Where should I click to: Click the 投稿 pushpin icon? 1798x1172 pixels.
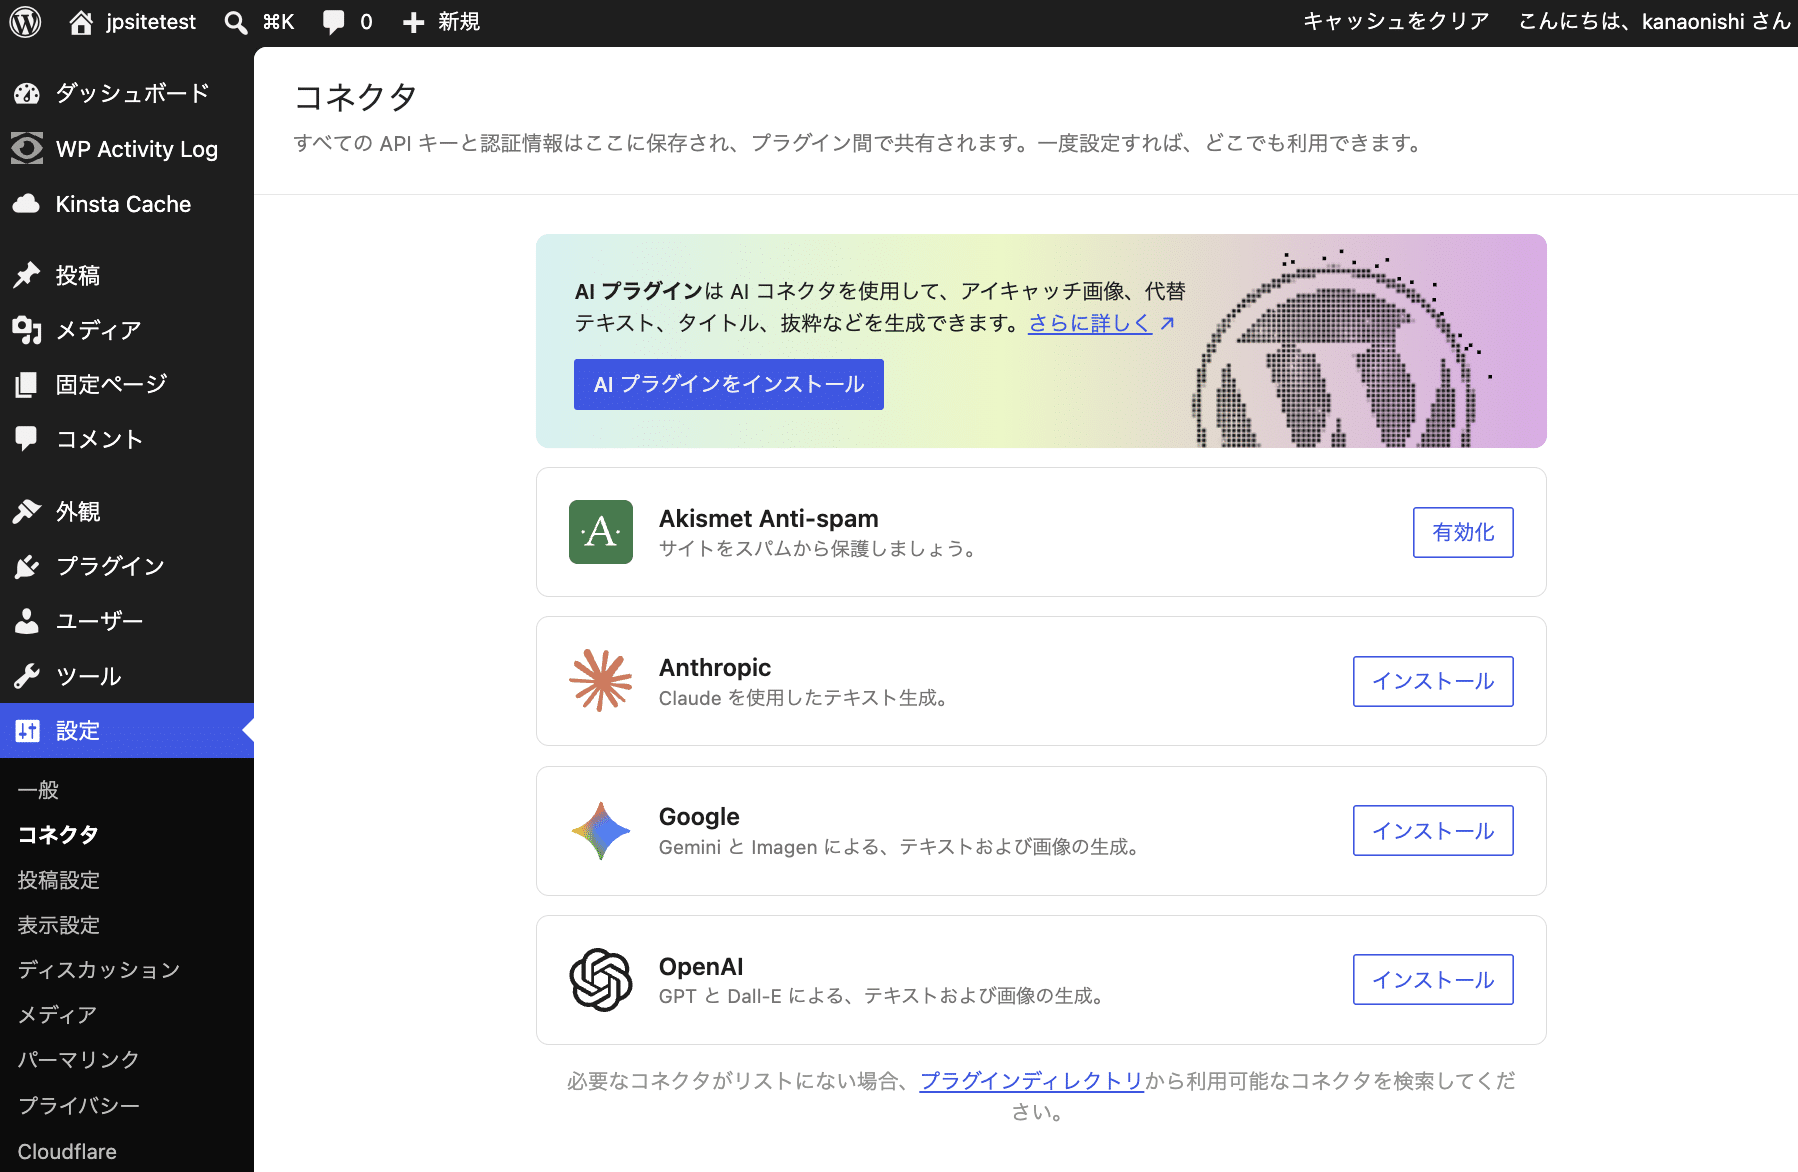[27, 275]
